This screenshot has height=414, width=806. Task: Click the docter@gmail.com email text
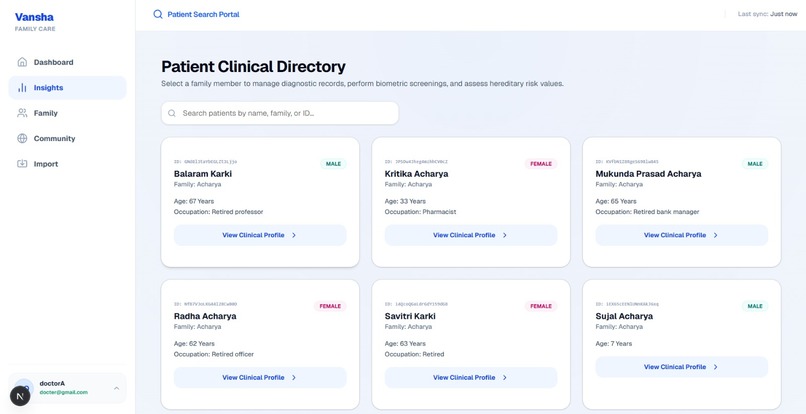[63, 392]
